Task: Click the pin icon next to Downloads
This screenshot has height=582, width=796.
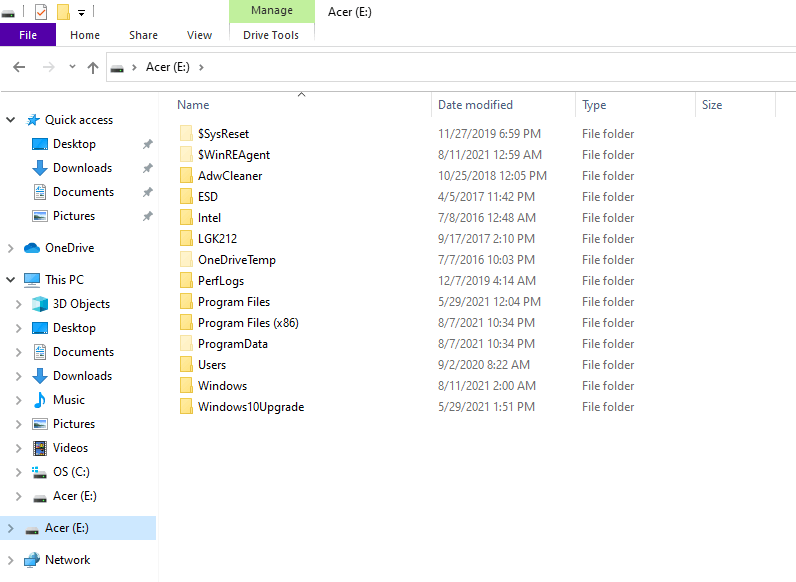Action: pos(147,168)
